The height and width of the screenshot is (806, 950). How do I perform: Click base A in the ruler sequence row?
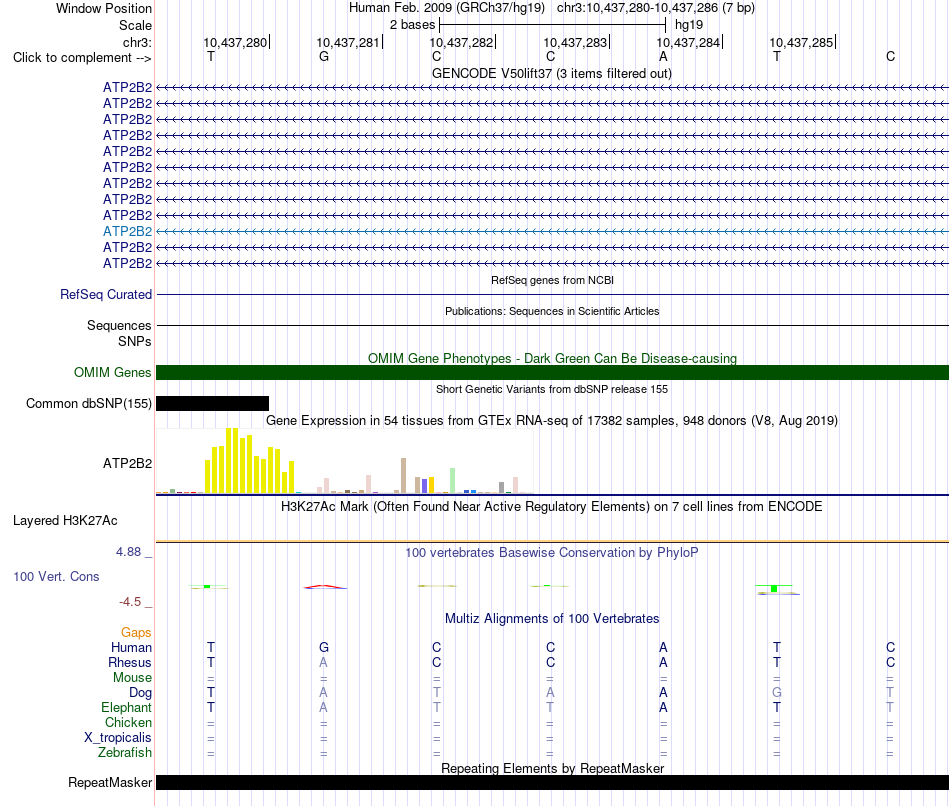[x=663, y=56]
